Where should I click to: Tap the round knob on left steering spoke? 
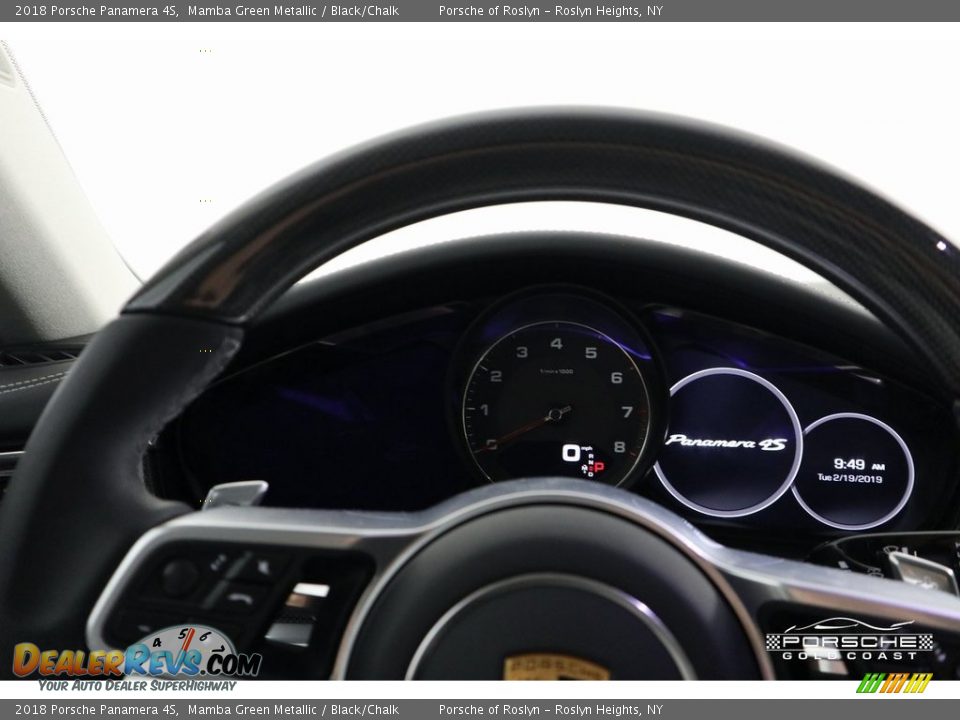click(x=180, y=577)
